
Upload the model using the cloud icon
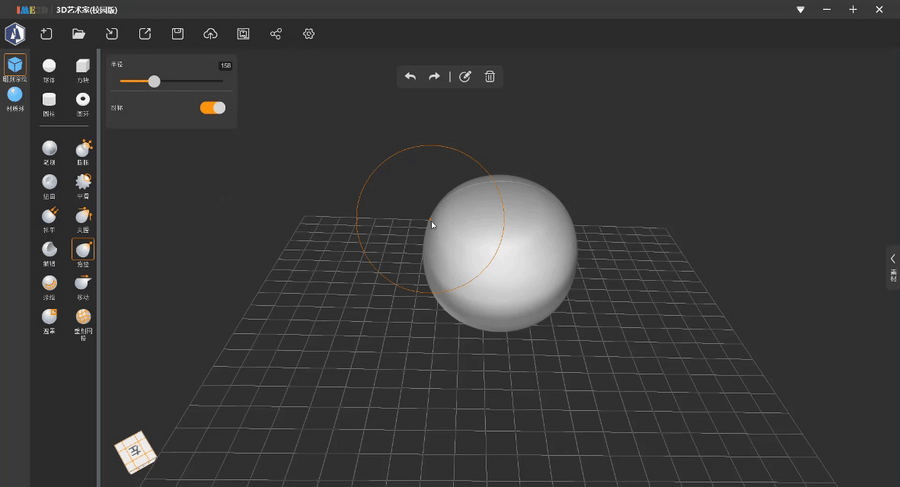coord(211,34)
